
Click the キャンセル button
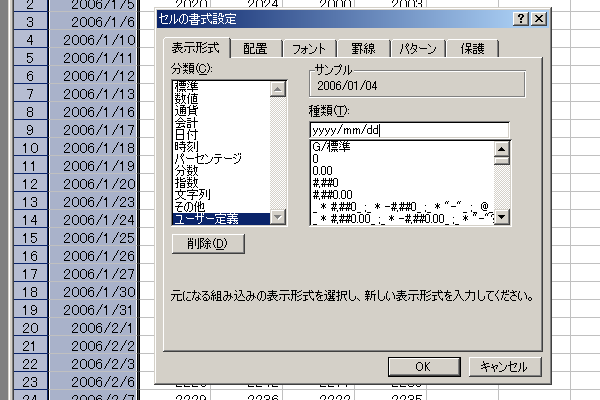(505, 367)
